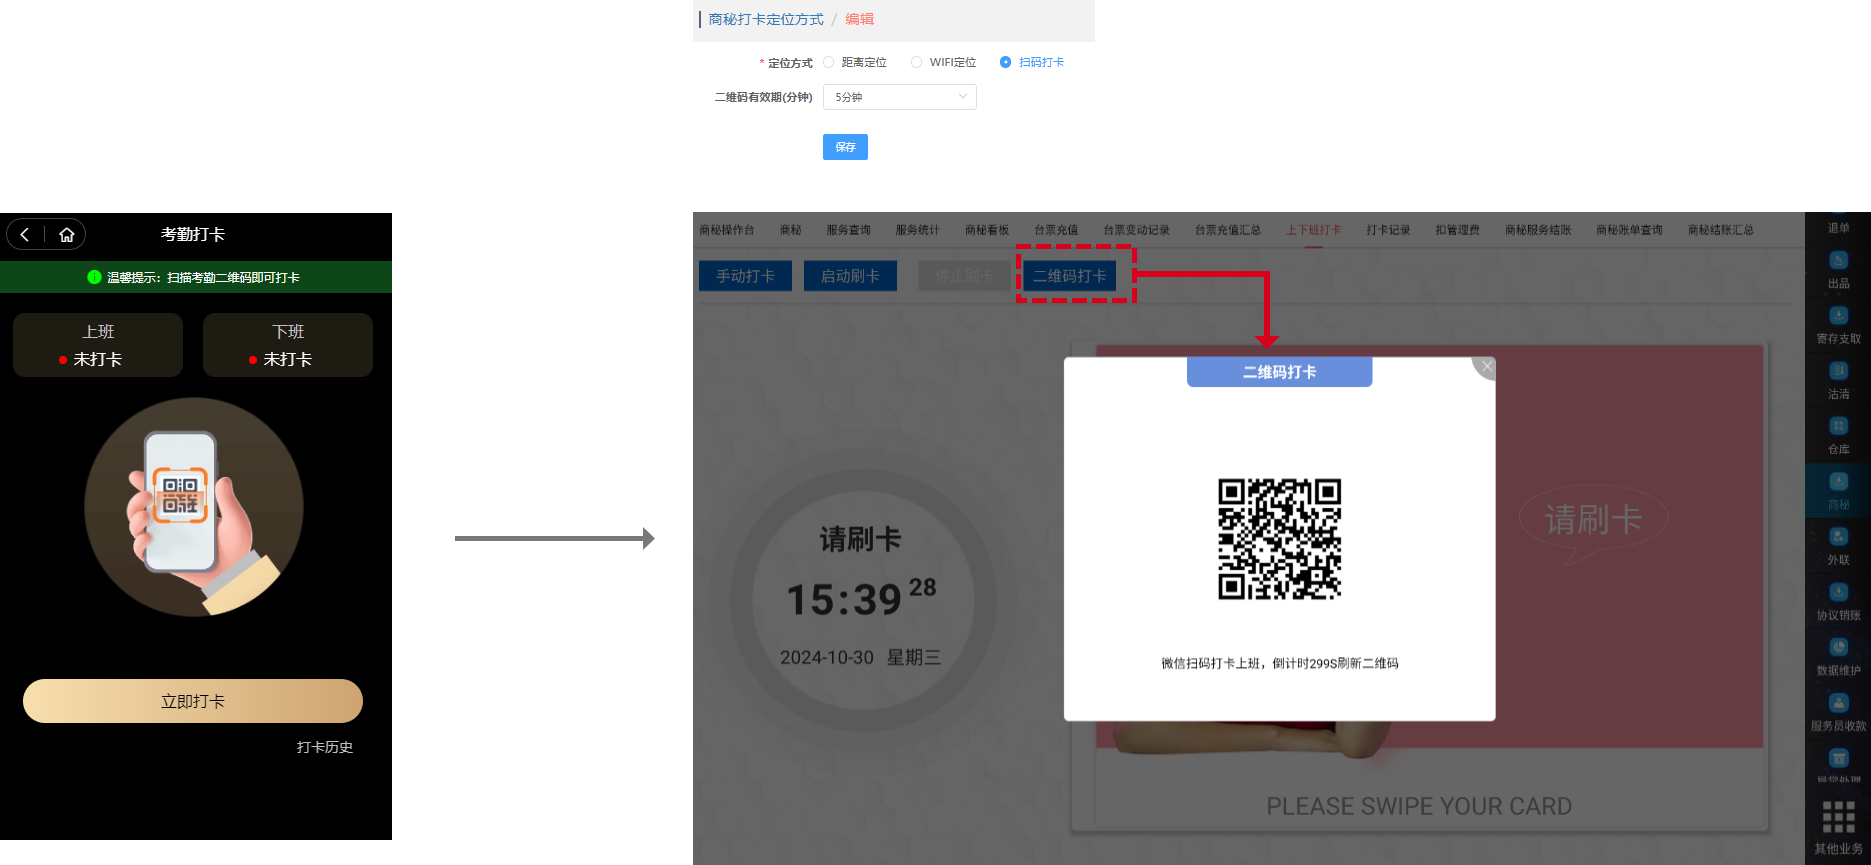Select the 扫码打卡 radio option
Image resolution: width=1871 pixels, height=865 pixels.
1005,62
